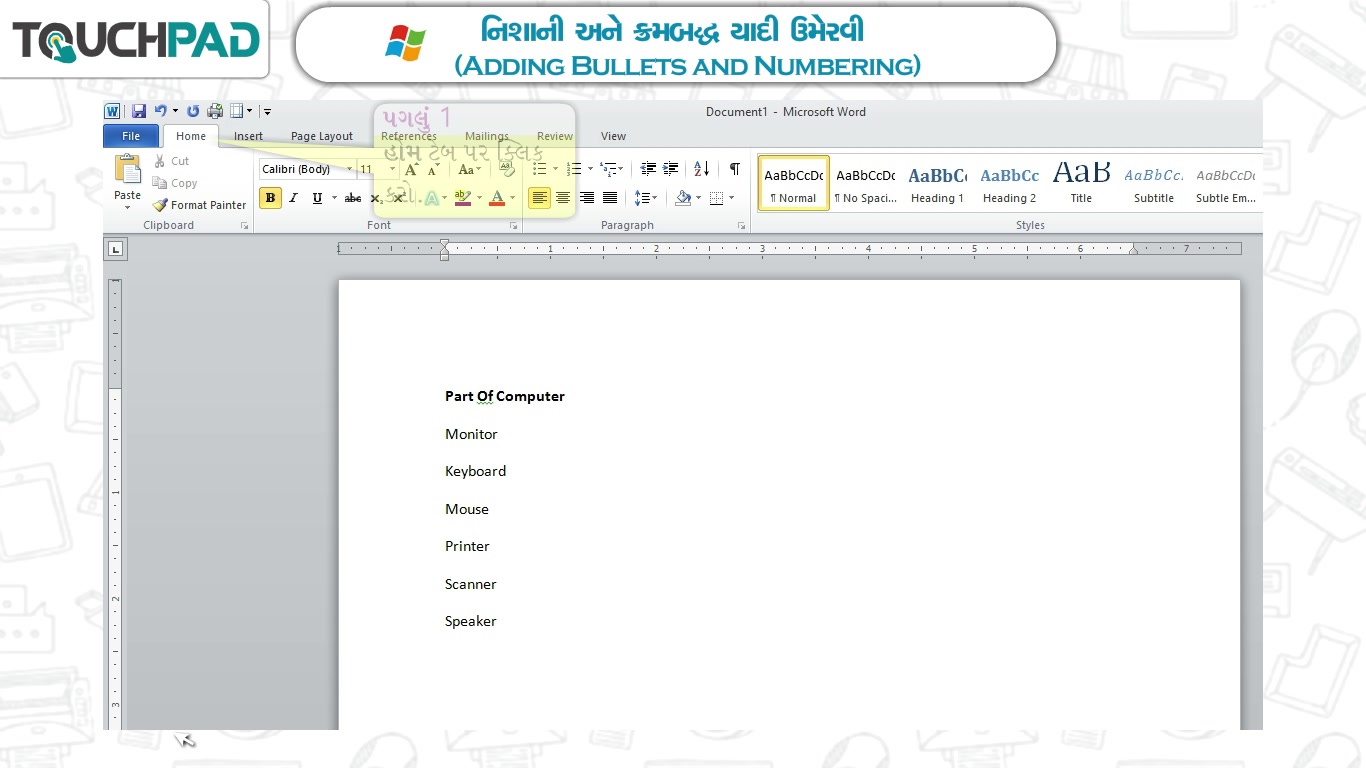Click the Copy command in Clipboard group
1366x768 pixels.
click(175, 183)
